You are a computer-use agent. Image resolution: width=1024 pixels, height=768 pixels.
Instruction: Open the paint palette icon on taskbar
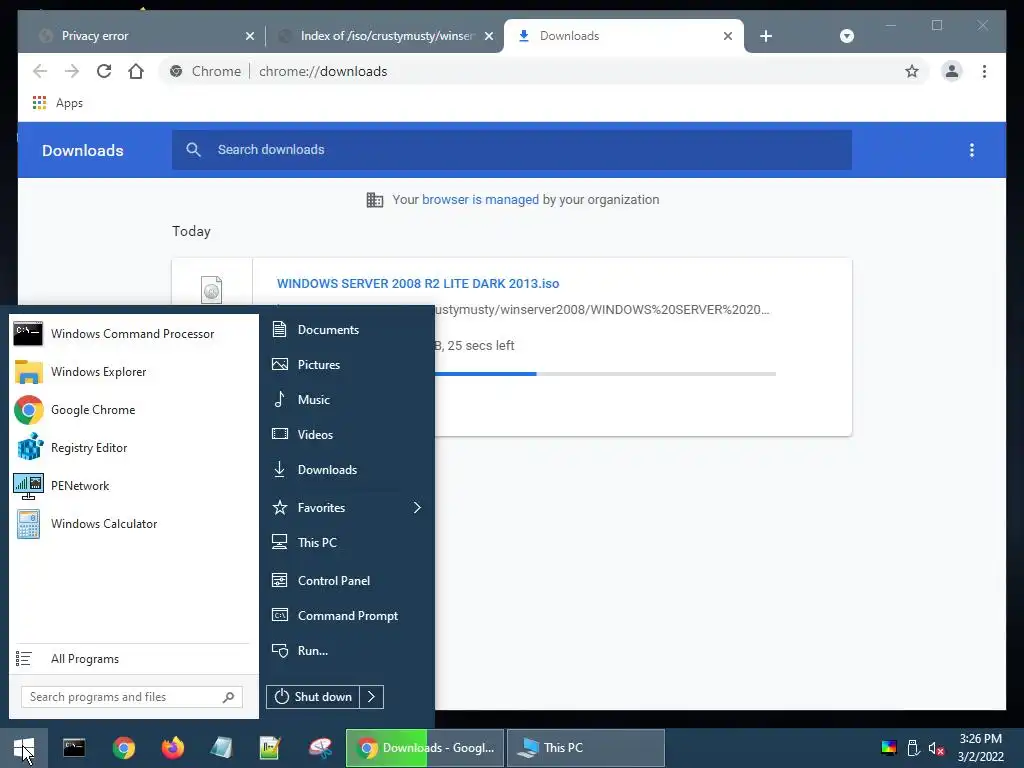point(320,748)
